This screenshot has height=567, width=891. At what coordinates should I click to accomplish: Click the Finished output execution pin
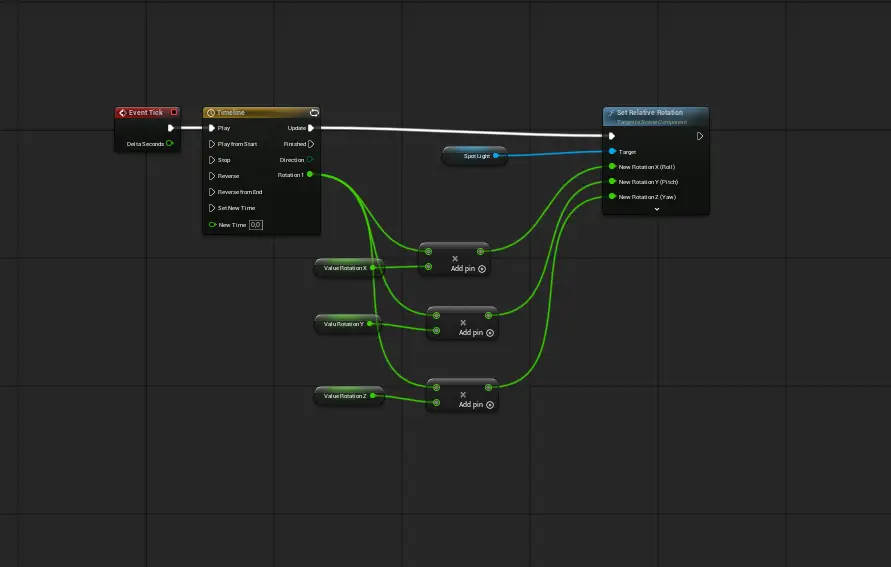pos(311,144)
